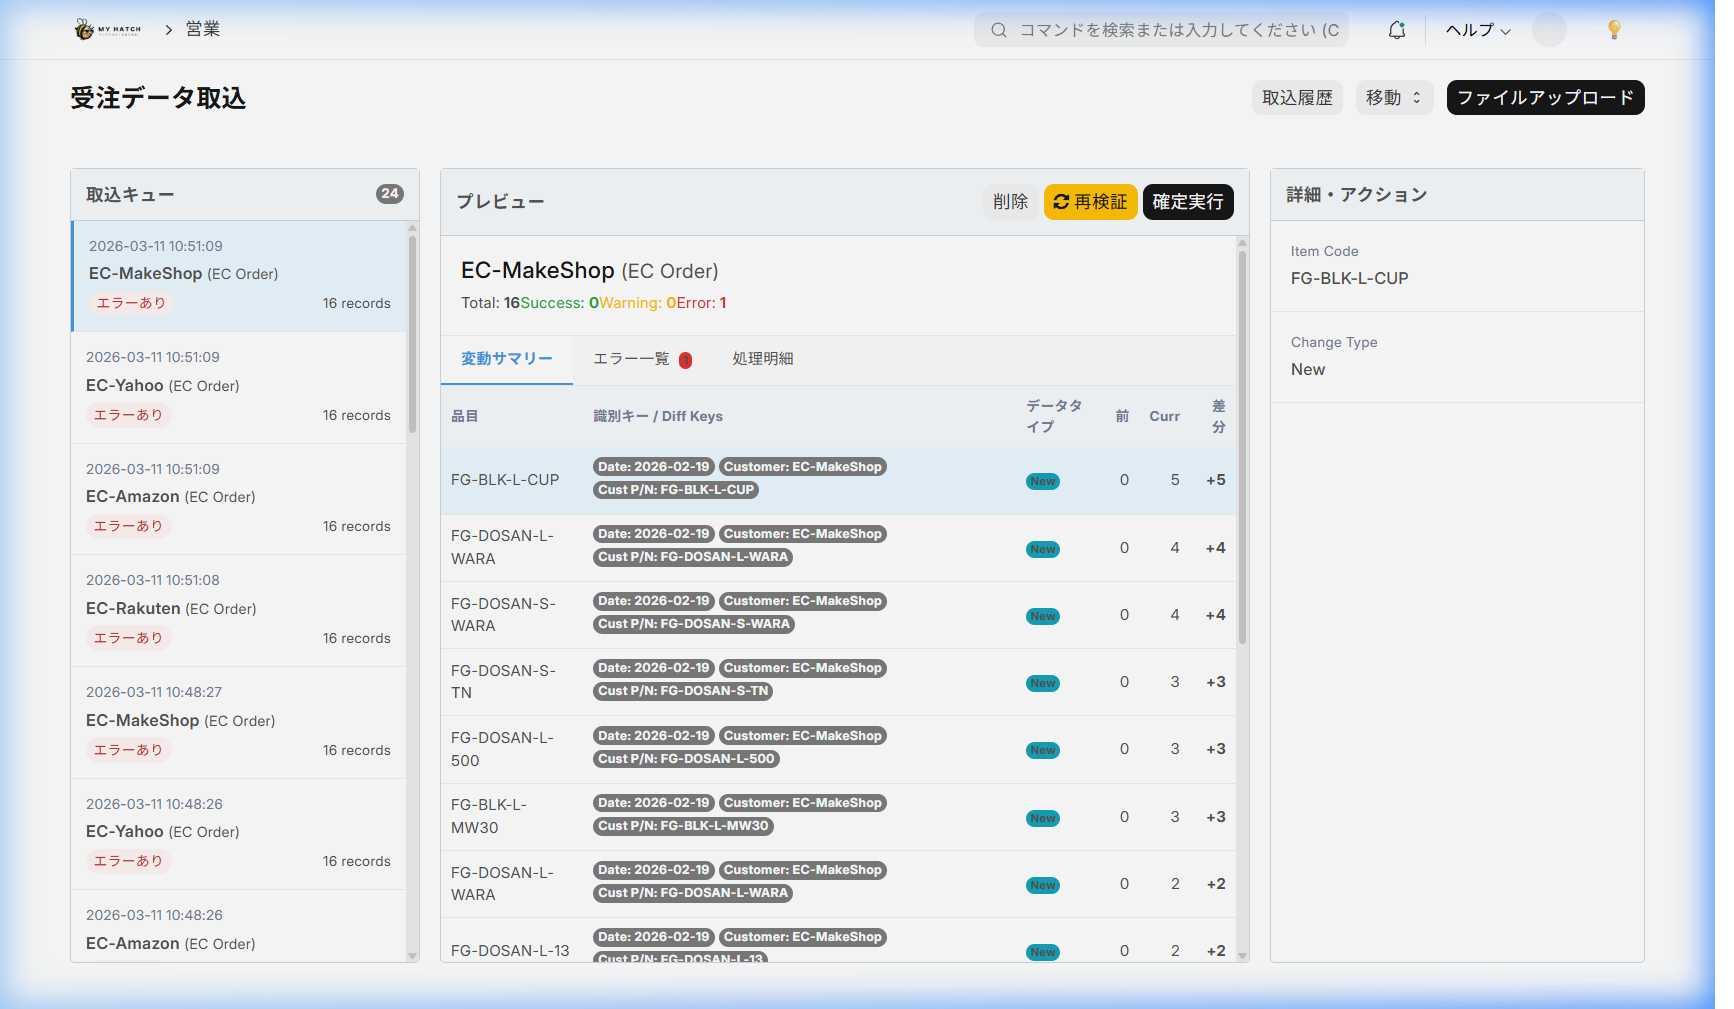Open the 移動 dropdown
Screen dimensions: 1734x1009
point(1393,98)
